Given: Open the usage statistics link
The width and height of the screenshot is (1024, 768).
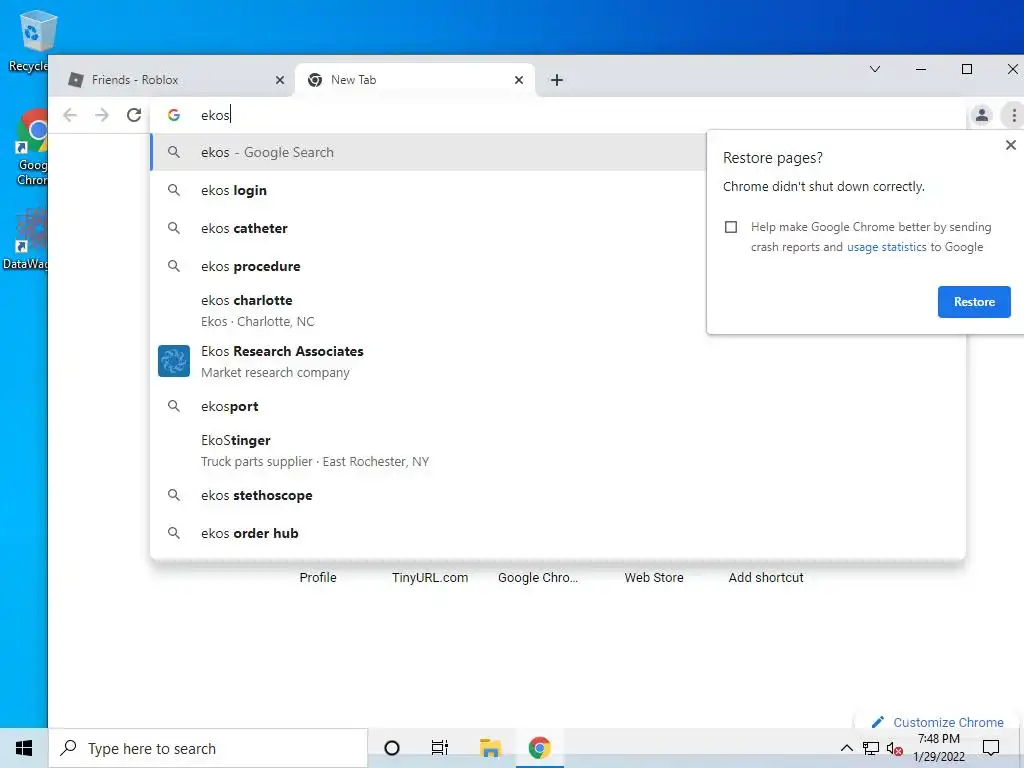Looking at the screenshot, I should click(x=886, y=247).
